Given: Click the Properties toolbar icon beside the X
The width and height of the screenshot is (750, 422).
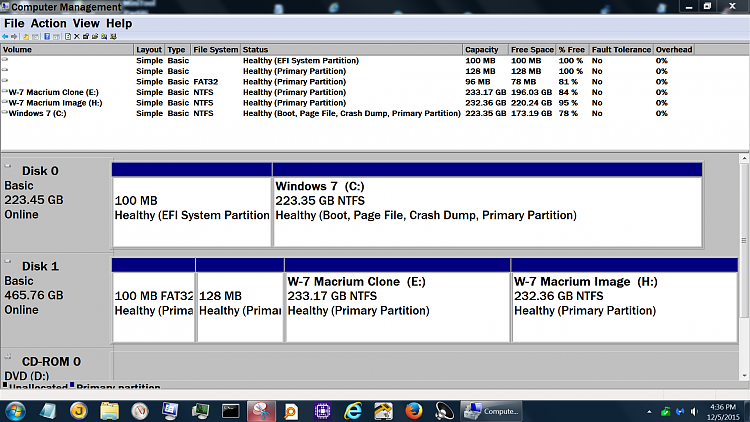Looking at the screenshot, I should click(x=86, y=36).
